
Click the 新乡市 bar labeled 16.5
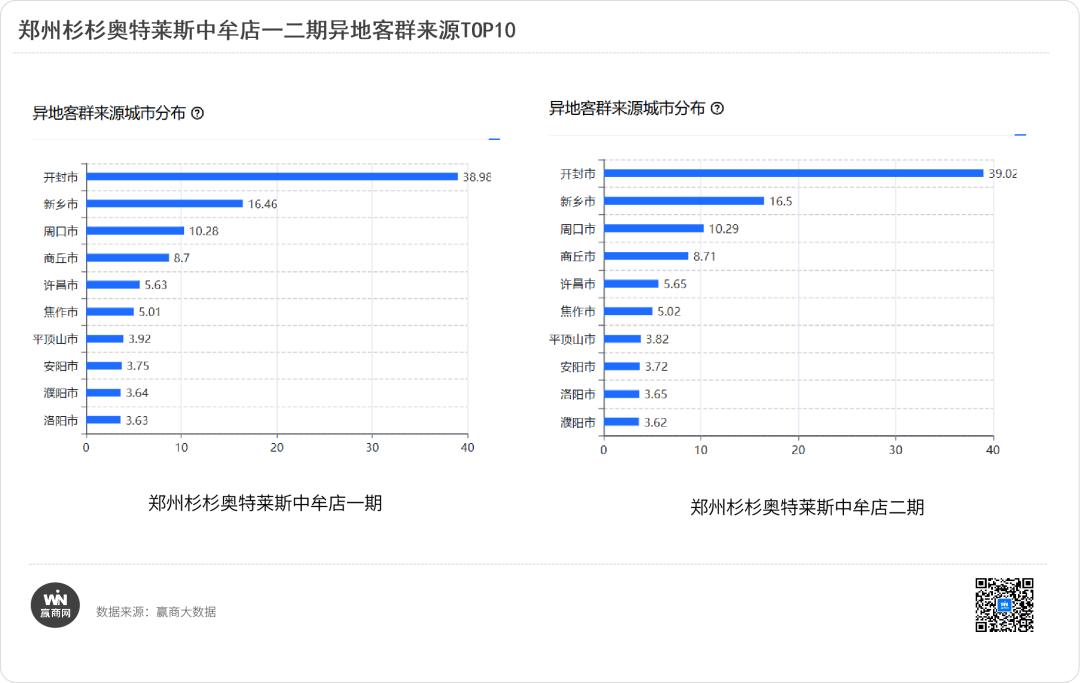(684, 201)
